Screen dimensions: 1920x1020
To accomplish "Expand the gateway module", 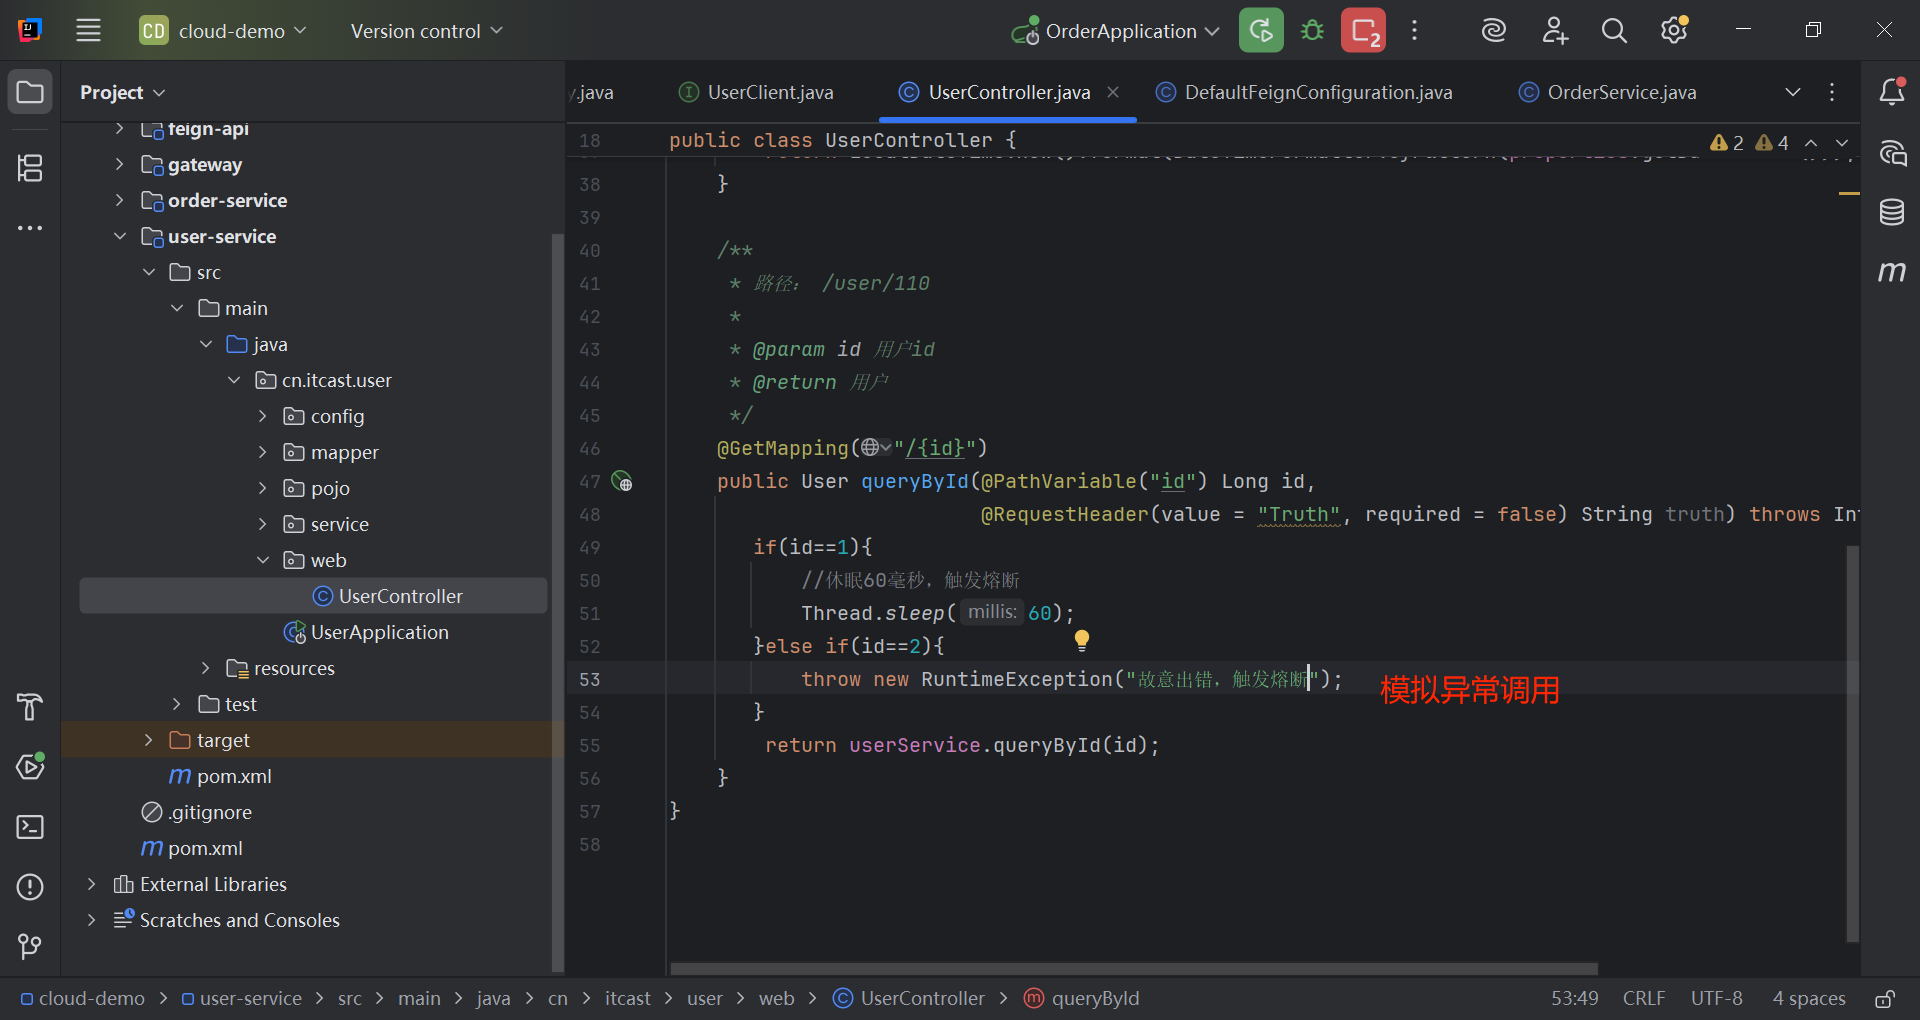I will 119,164.
